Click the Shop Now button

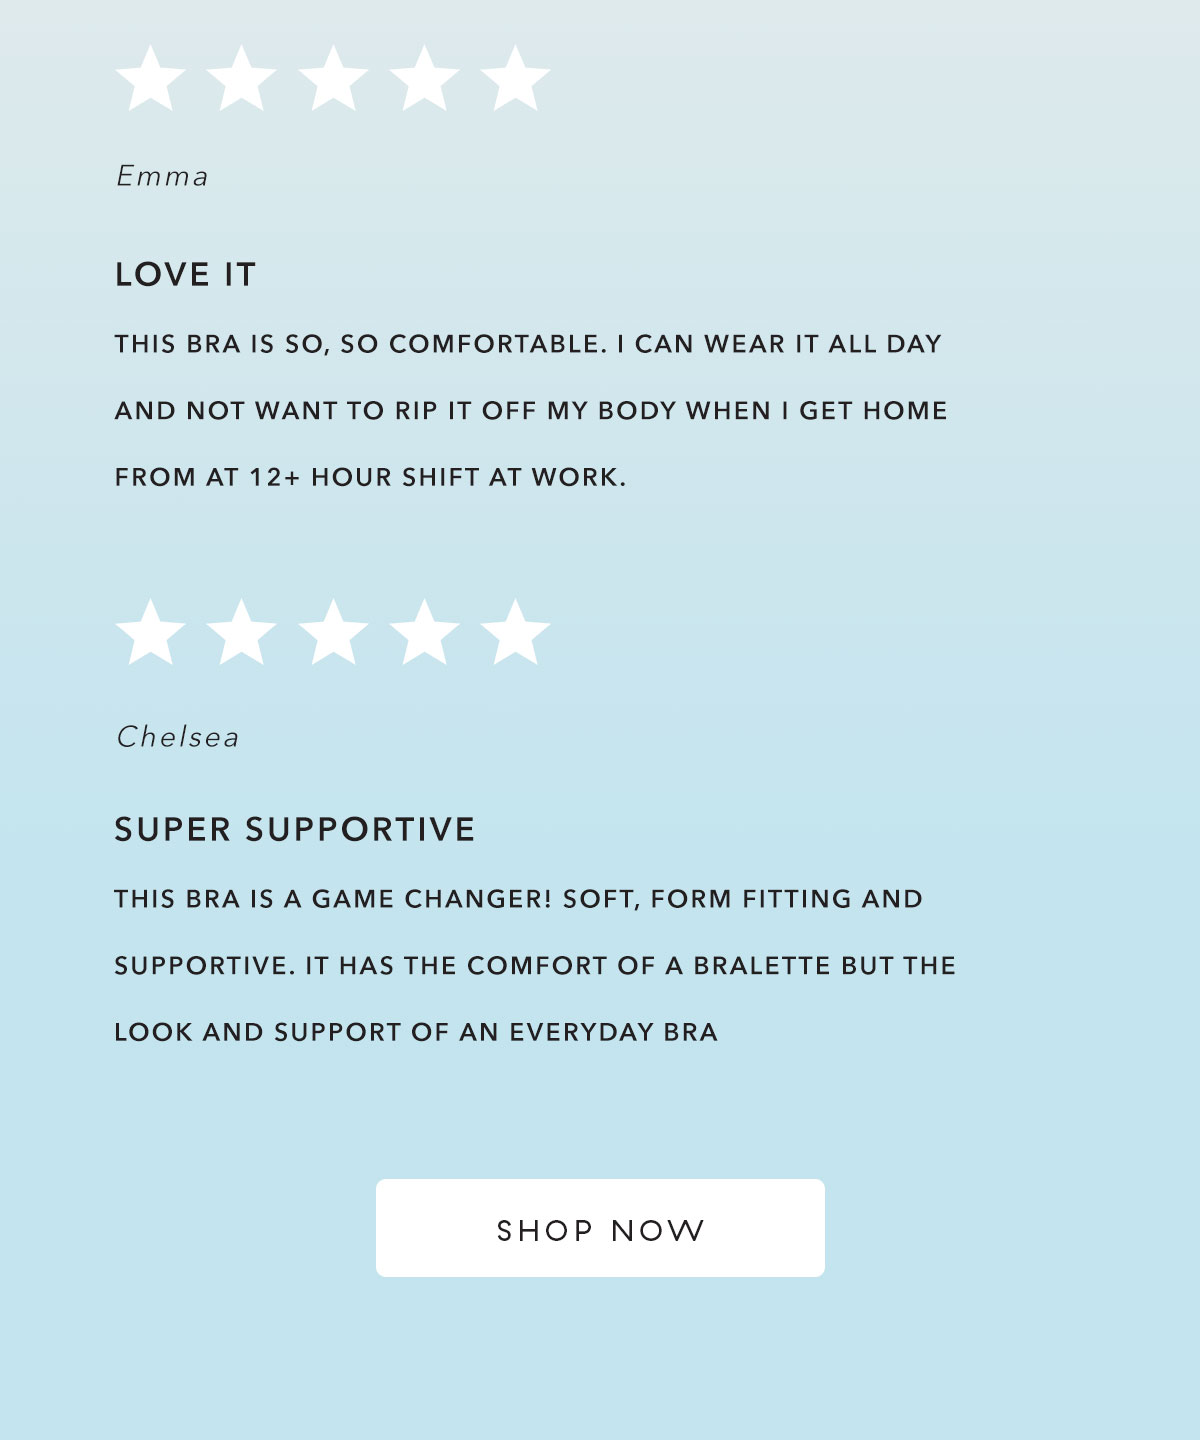point(600,1228)
